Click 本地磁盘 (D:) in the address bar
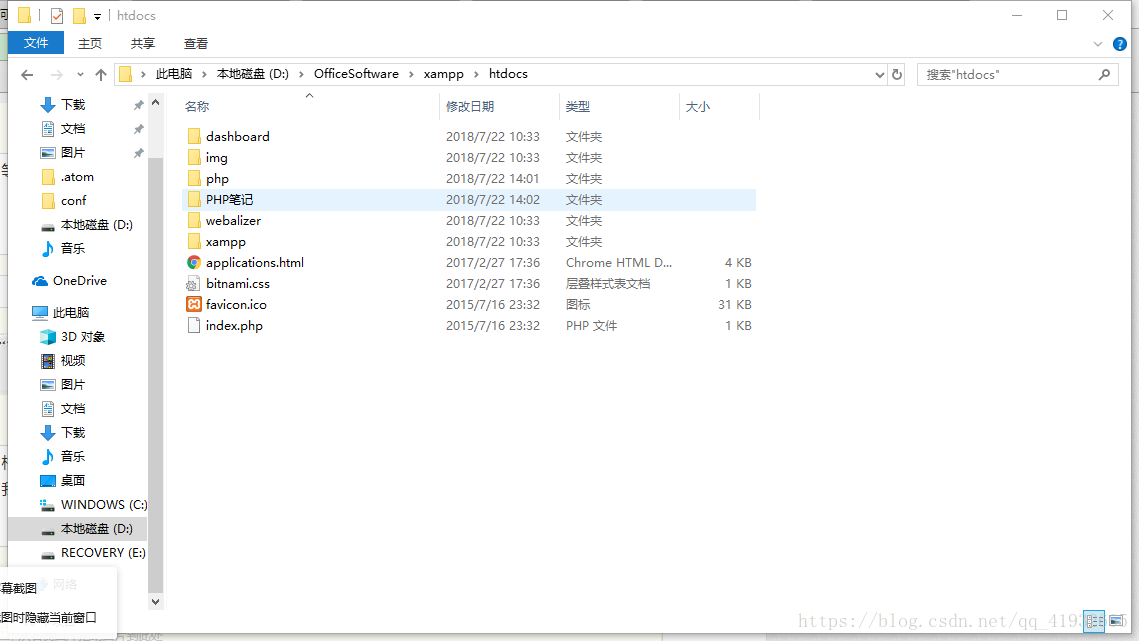Image resolution: width=1139 pixels, height=641 pixels. click(252, 73)
